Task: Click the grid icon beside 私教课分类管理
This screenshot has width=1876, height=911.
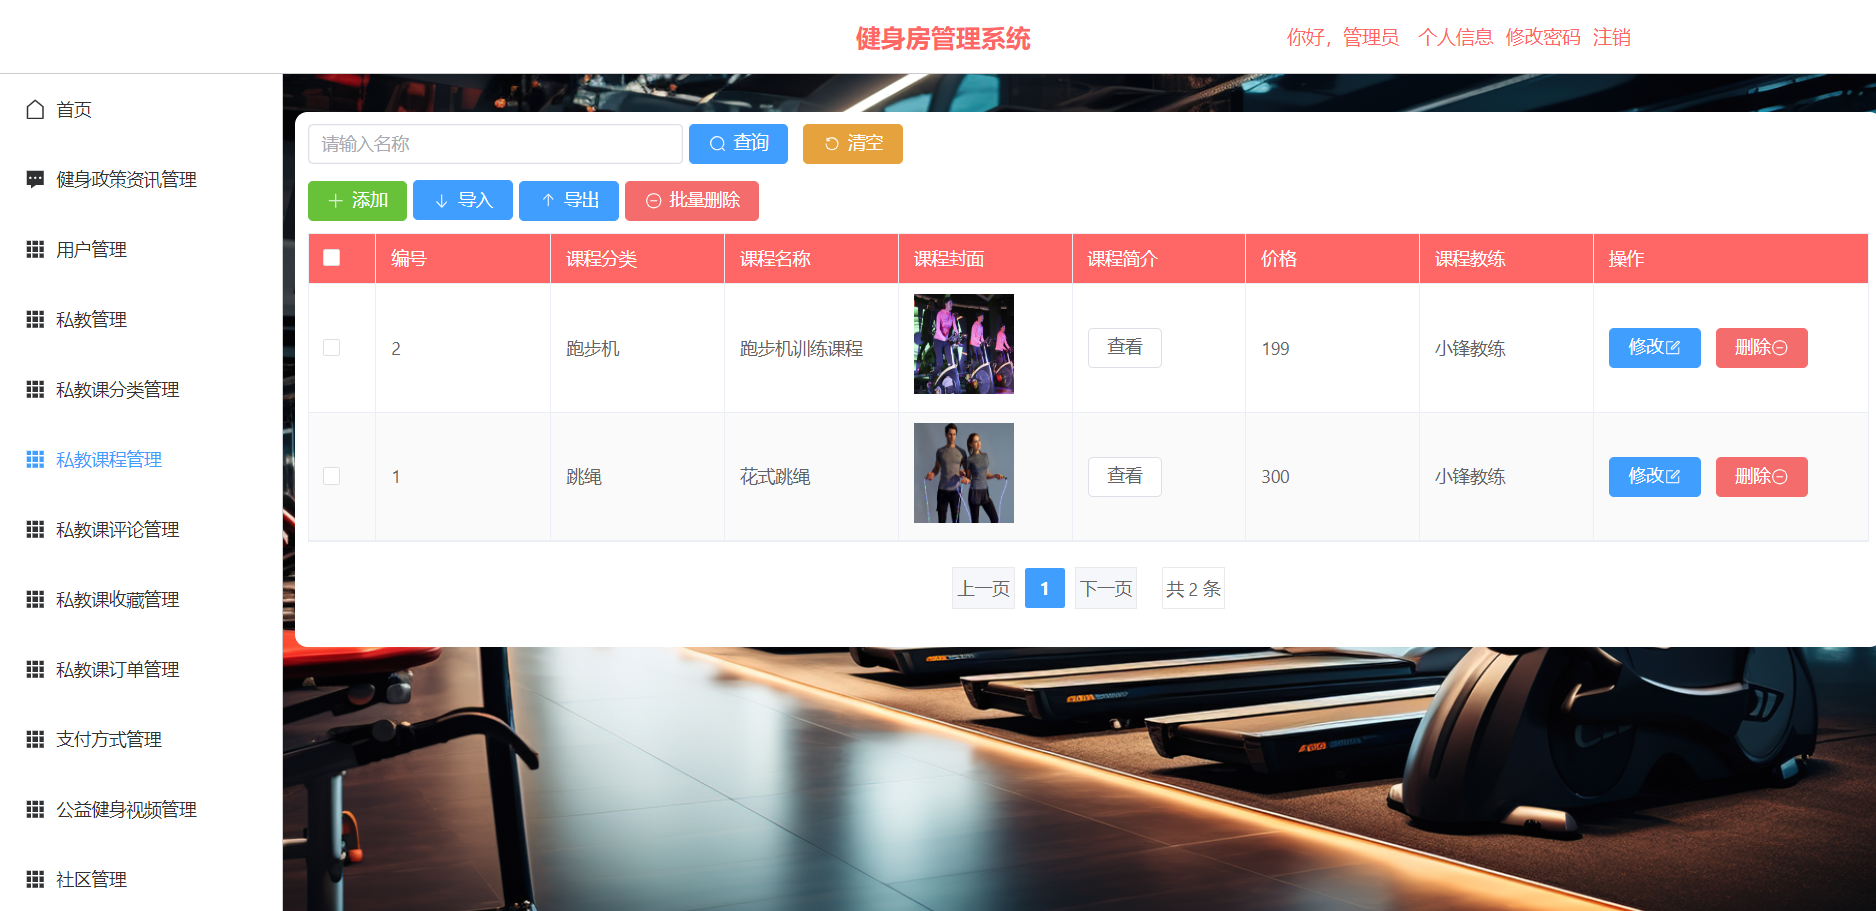Action: click(35, 389)
